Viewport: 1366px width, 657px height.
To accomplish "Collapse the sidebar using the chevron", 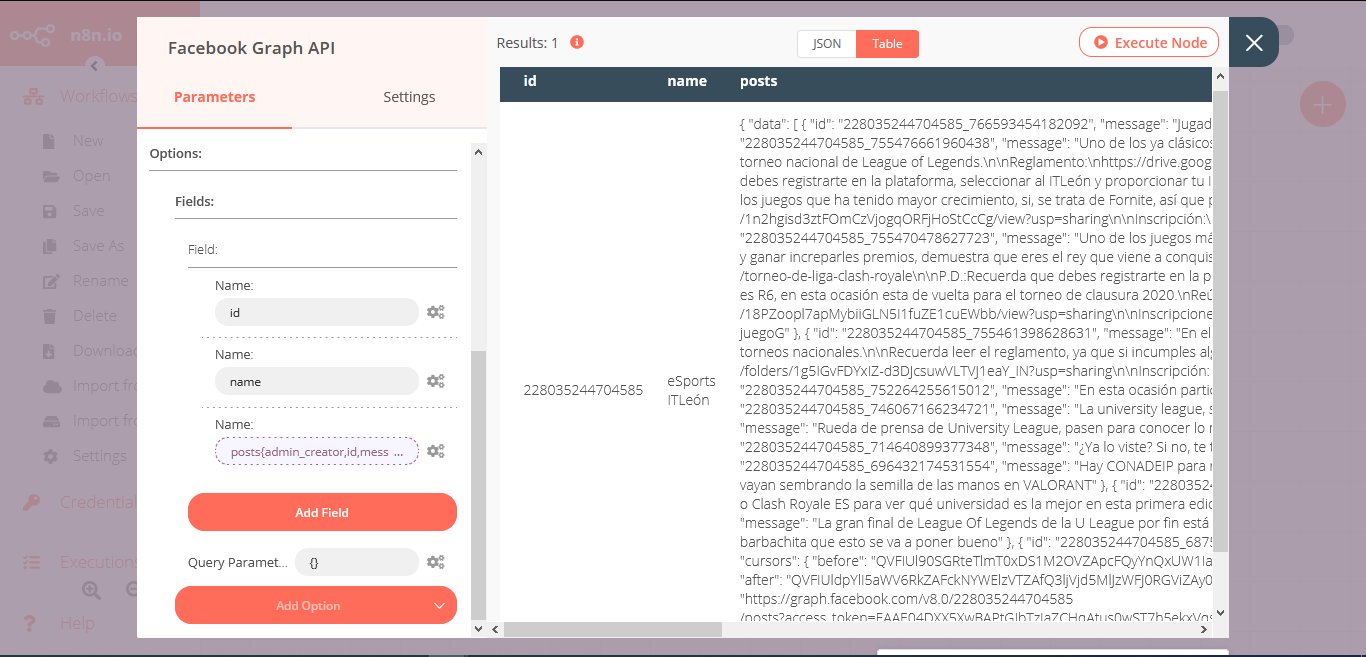I will [94, 66].
